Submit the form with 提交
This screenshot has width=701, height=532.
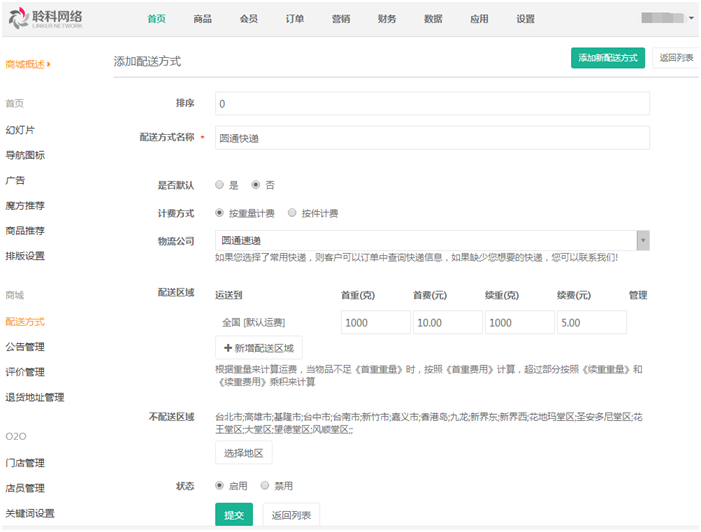tap(234, 515)
